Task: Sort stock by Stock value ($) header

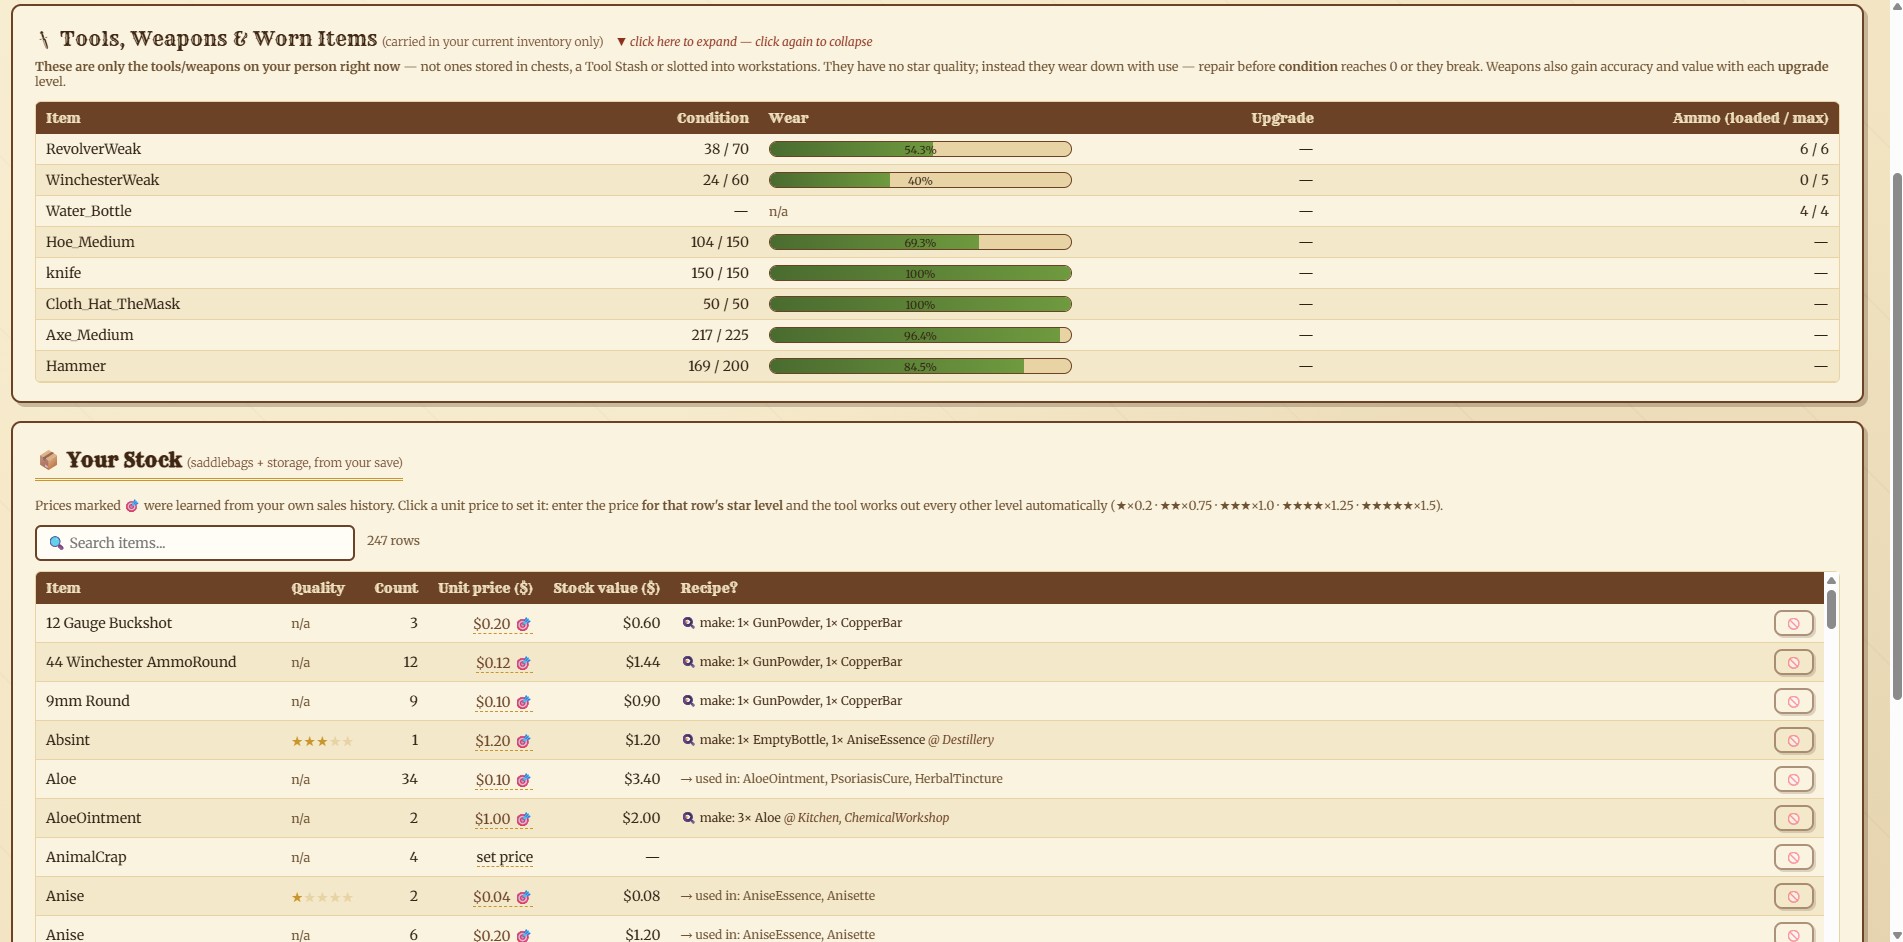Action: pyautogui.click(x=606, y=588)
